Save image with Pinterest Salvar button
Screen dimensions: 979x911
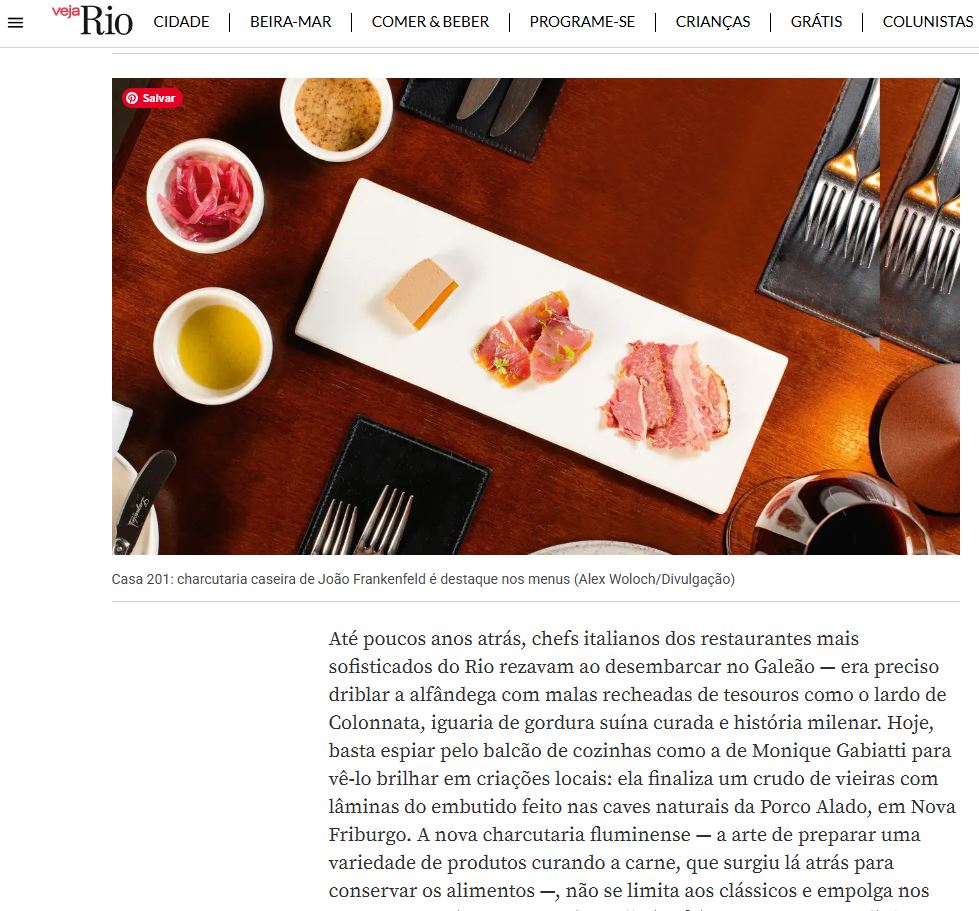(x=152, y=98)
